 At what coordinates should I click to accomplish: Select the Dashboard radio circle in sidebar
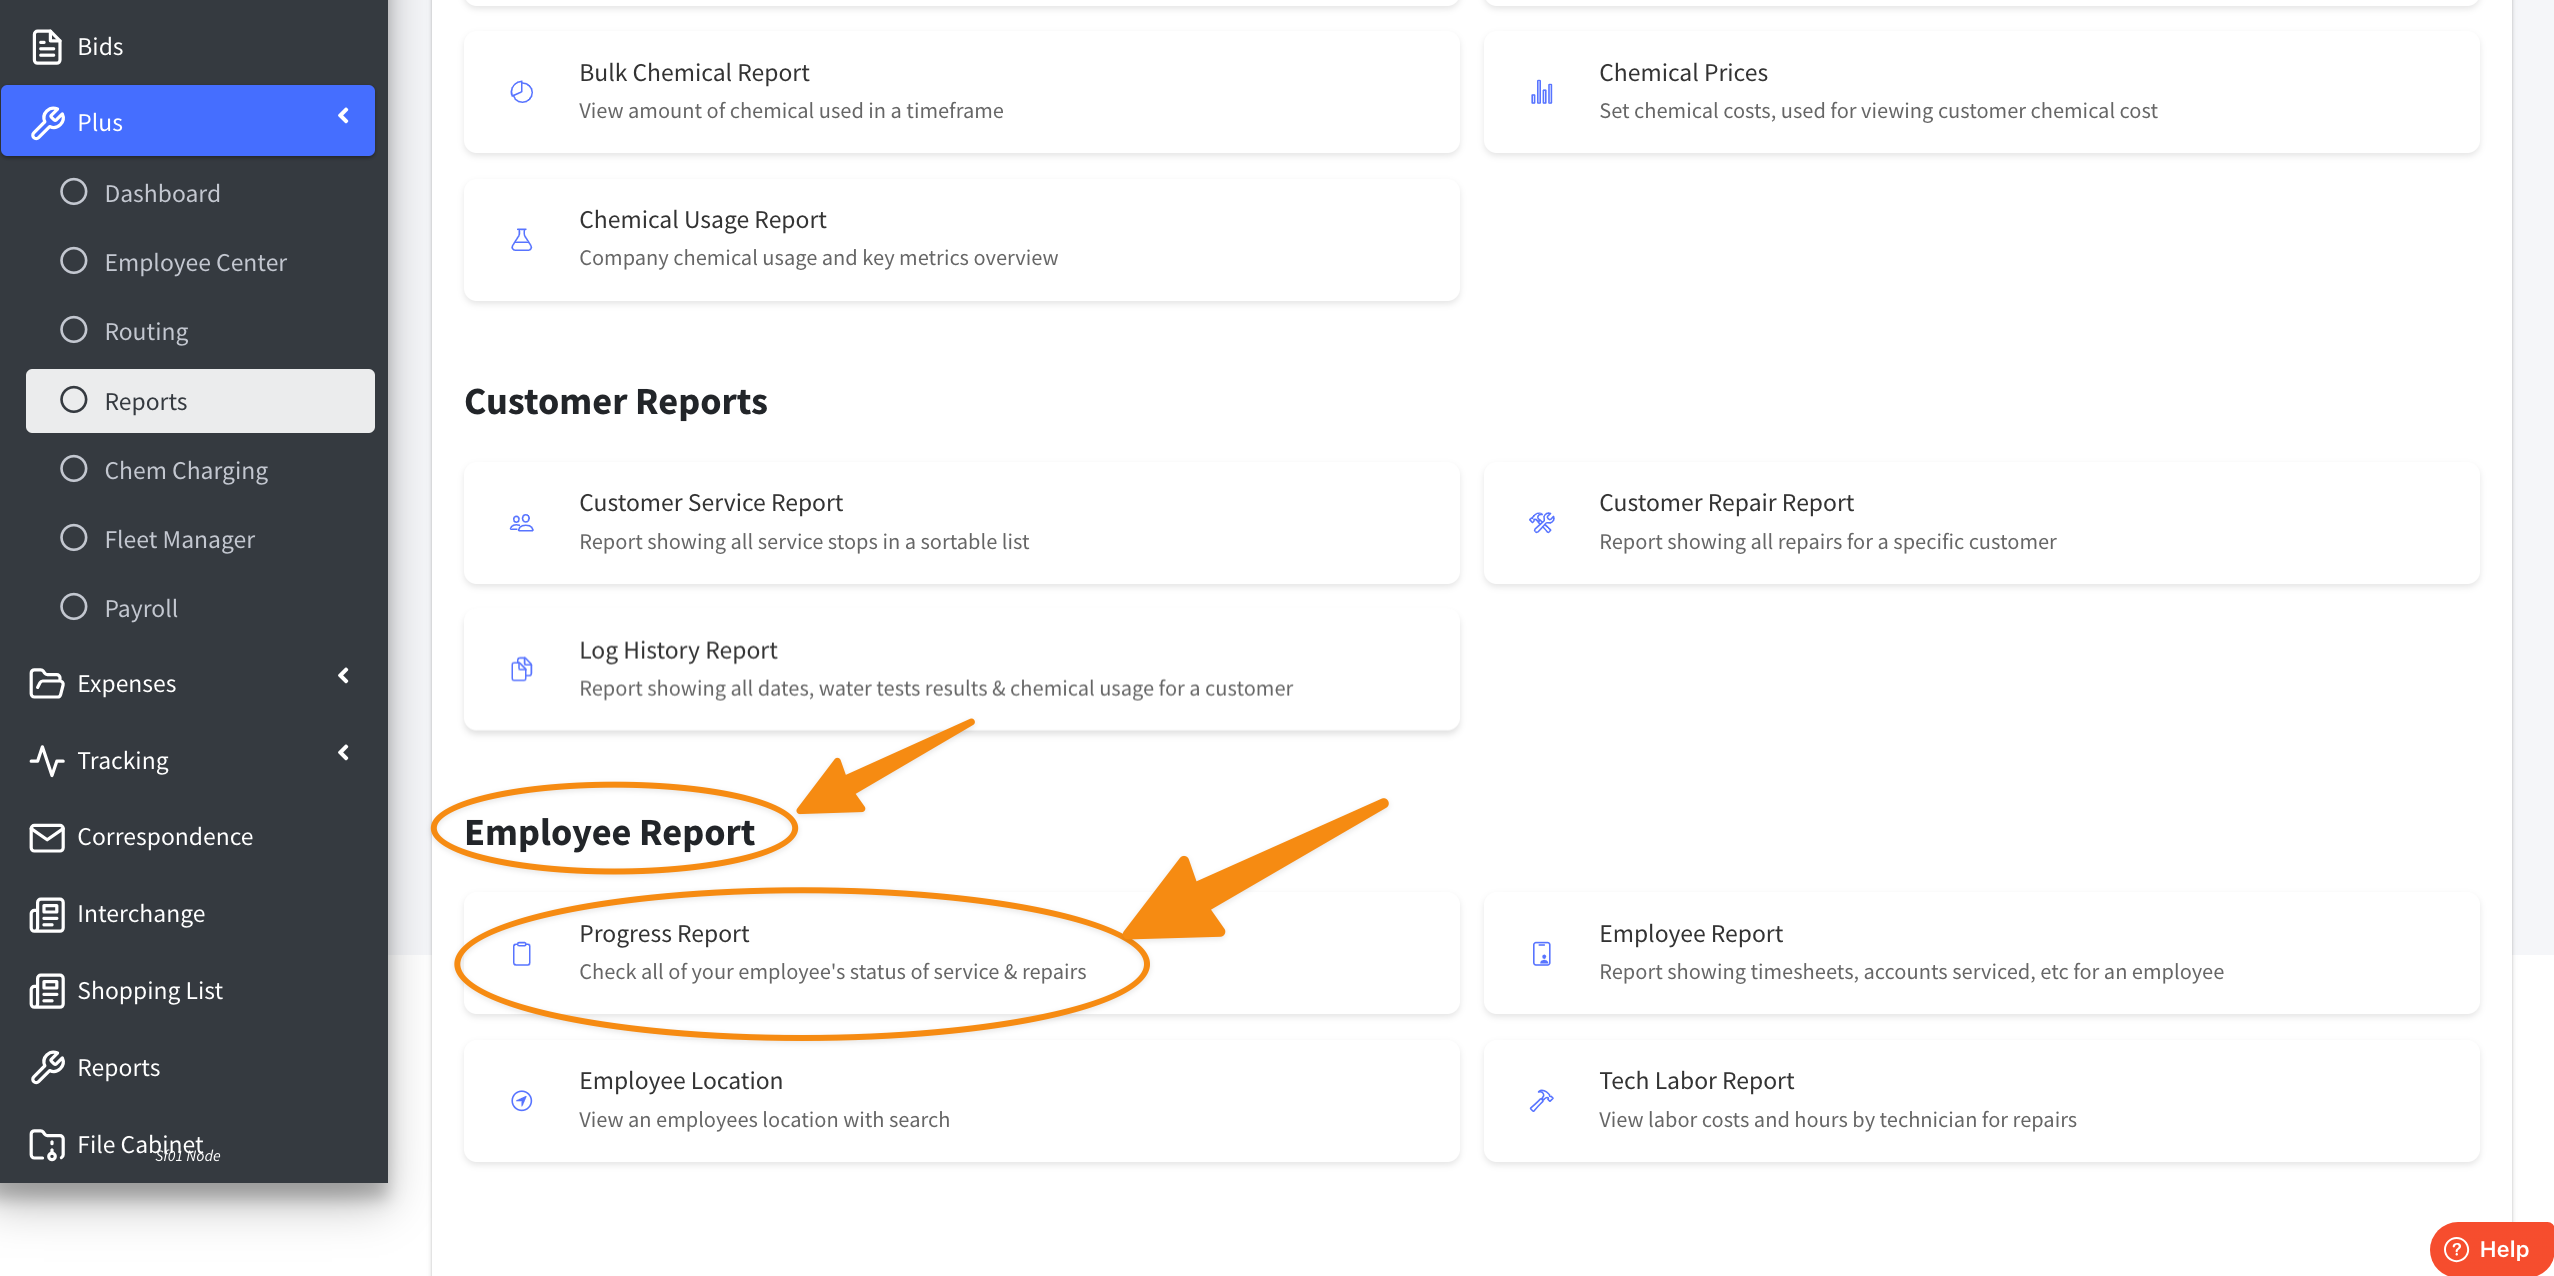click(74, 192)
